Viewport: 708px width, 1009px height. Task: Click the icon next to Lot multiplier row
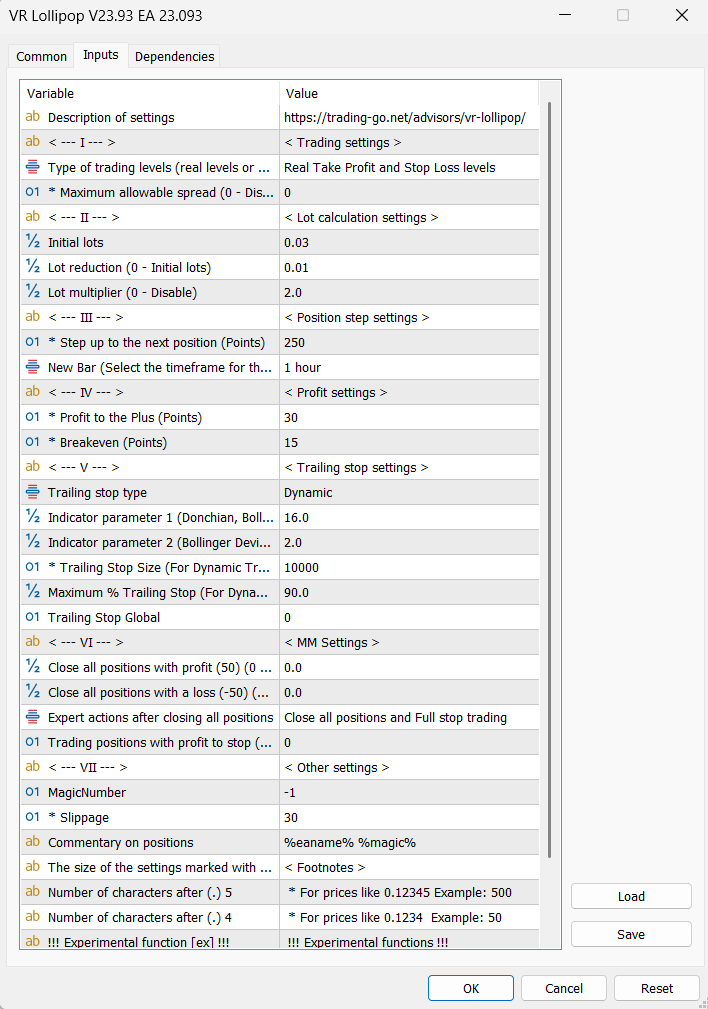coord(33,292)
